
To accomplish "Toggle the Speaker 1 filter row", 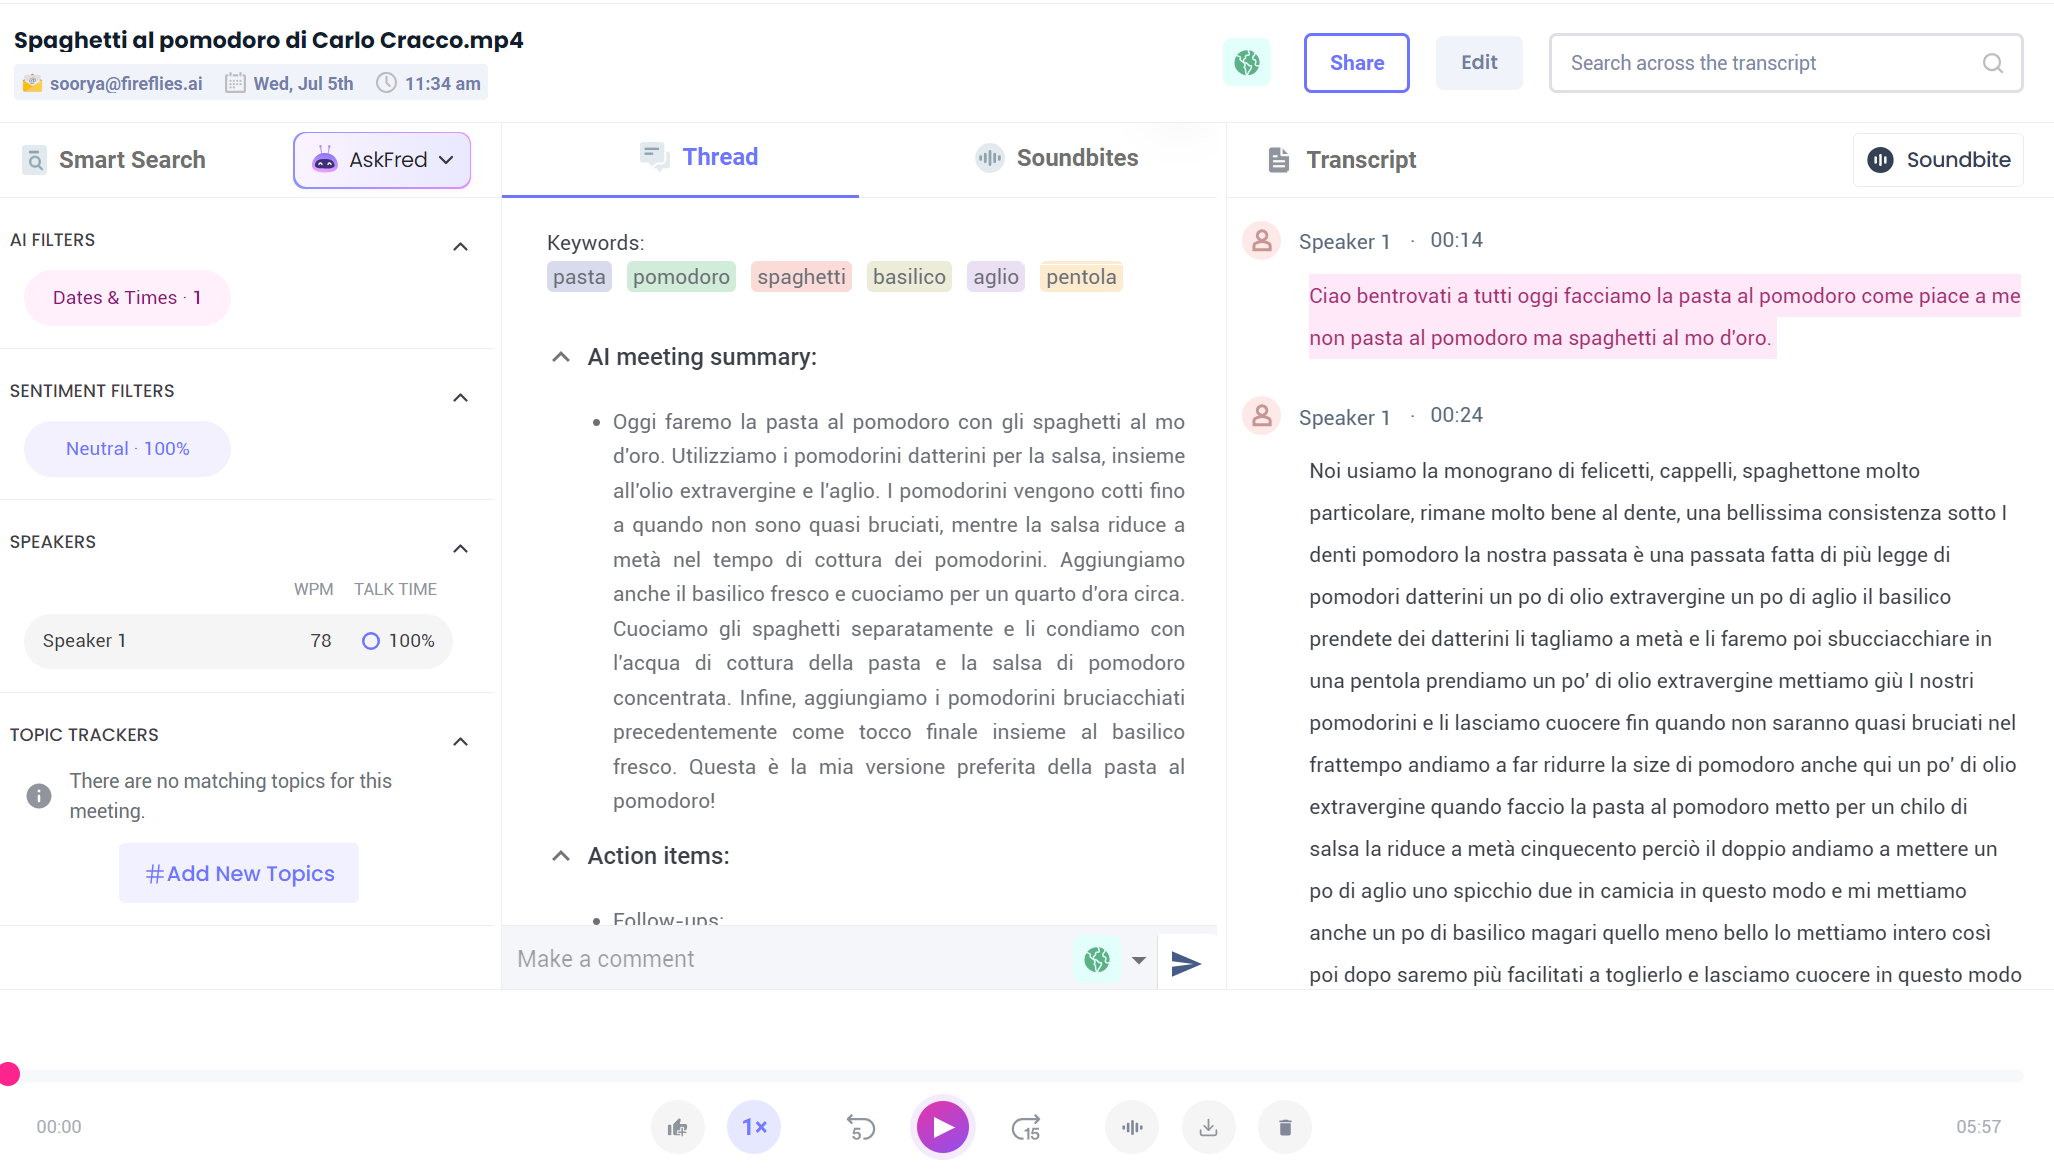I will [x=238, y=641].
